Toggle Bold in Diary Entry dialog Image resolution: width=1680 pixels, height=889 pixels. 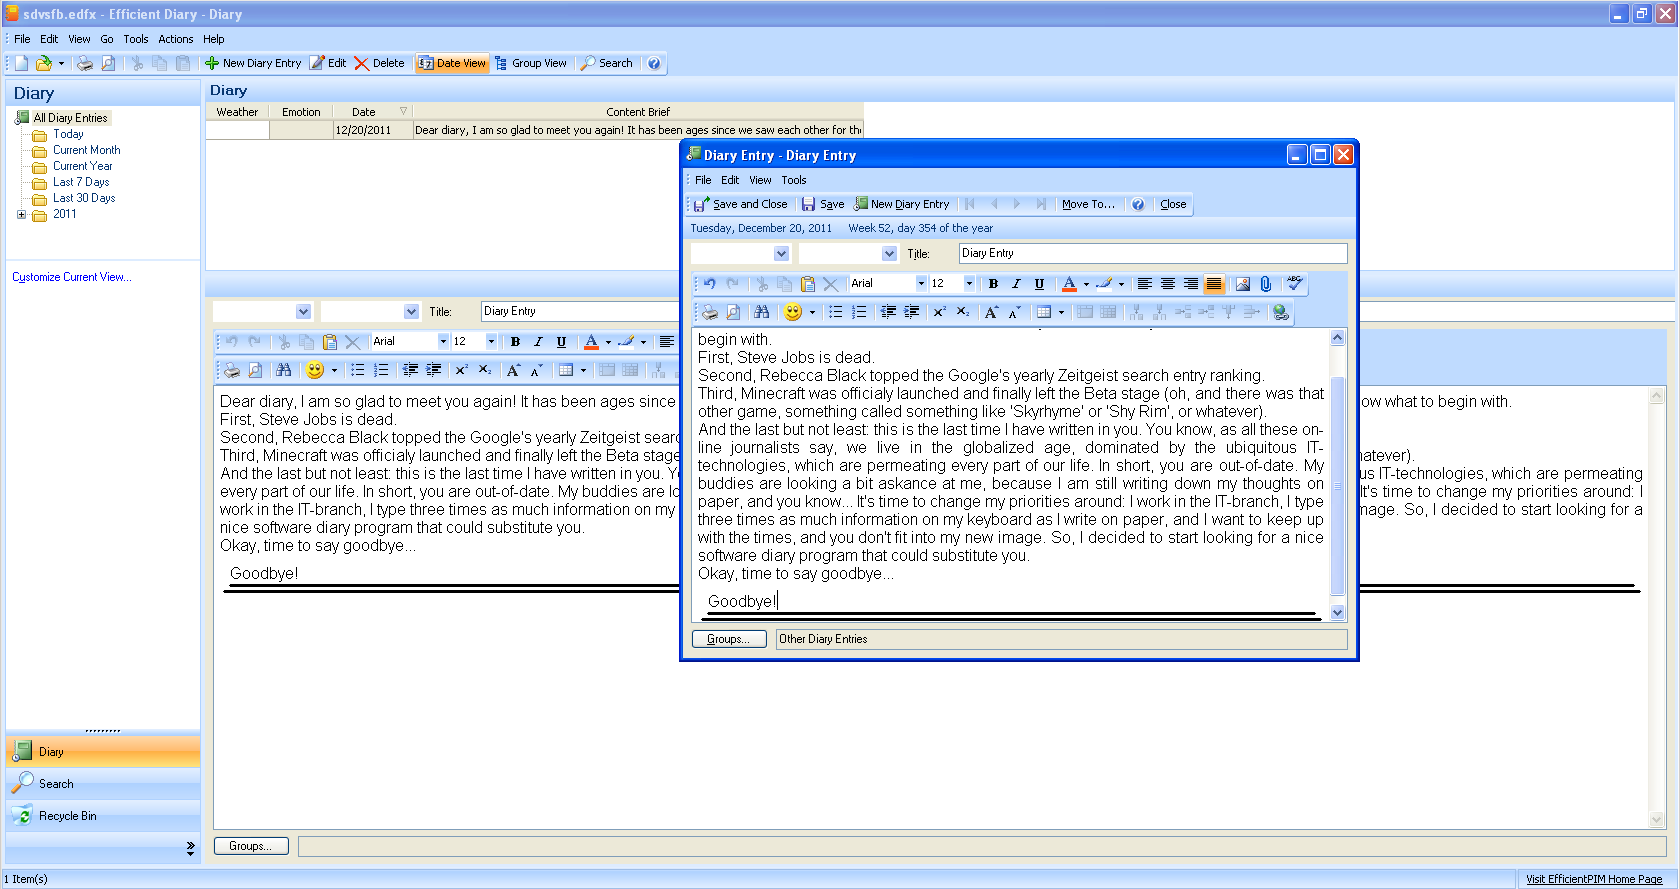[x=993, y=284]
